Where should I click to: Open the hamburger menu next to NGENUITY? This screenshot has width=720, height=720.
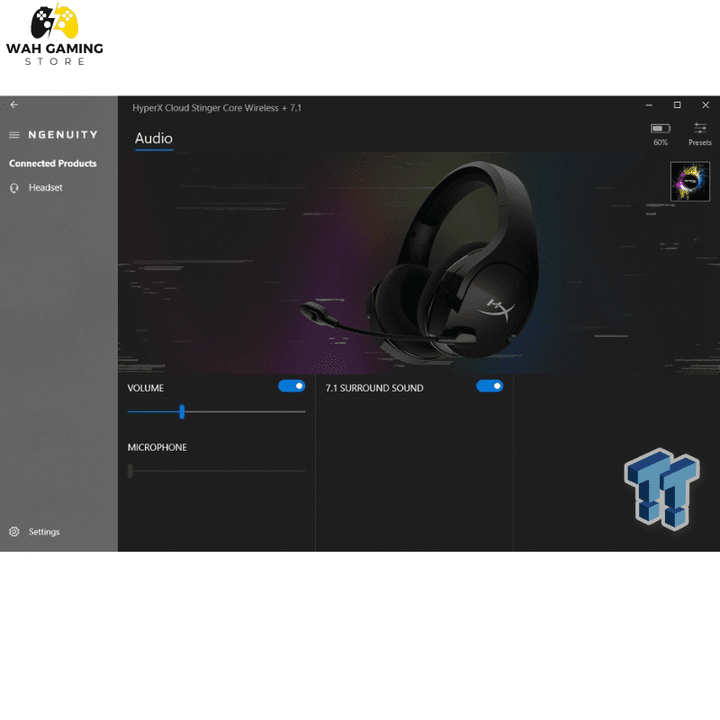[14, 135]
